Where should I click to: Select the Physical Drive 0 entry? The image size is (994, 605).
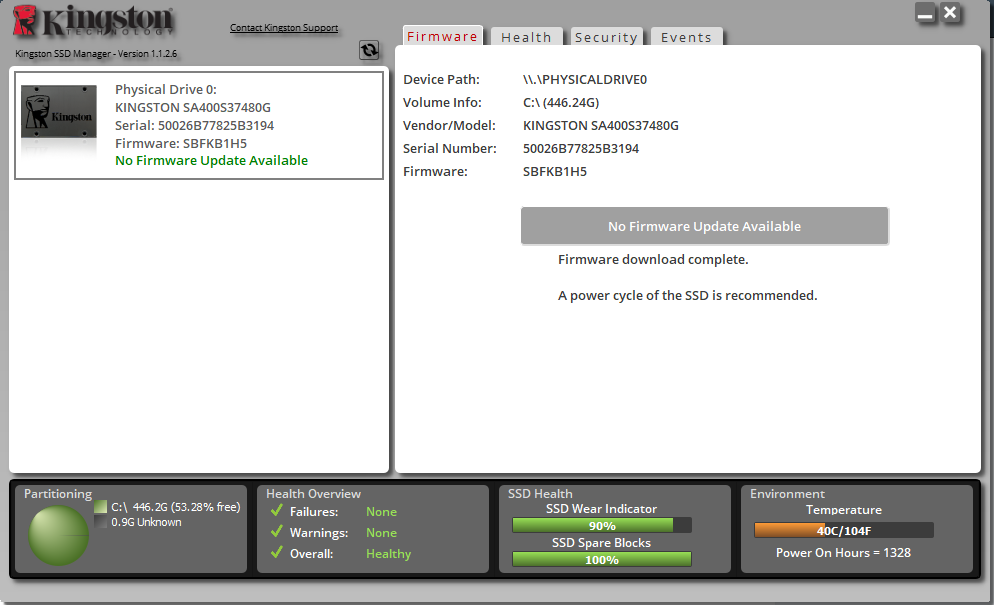199,125
